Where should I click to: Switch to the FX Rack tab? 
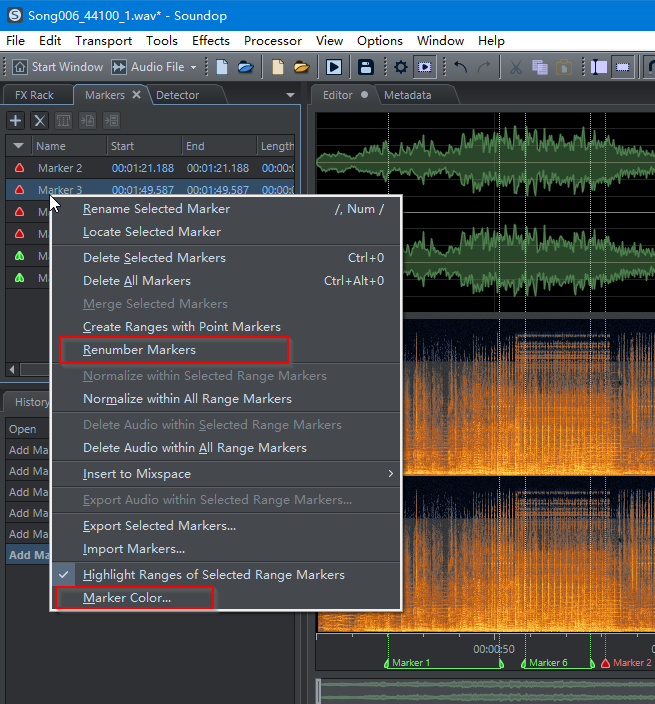(34, 95)
